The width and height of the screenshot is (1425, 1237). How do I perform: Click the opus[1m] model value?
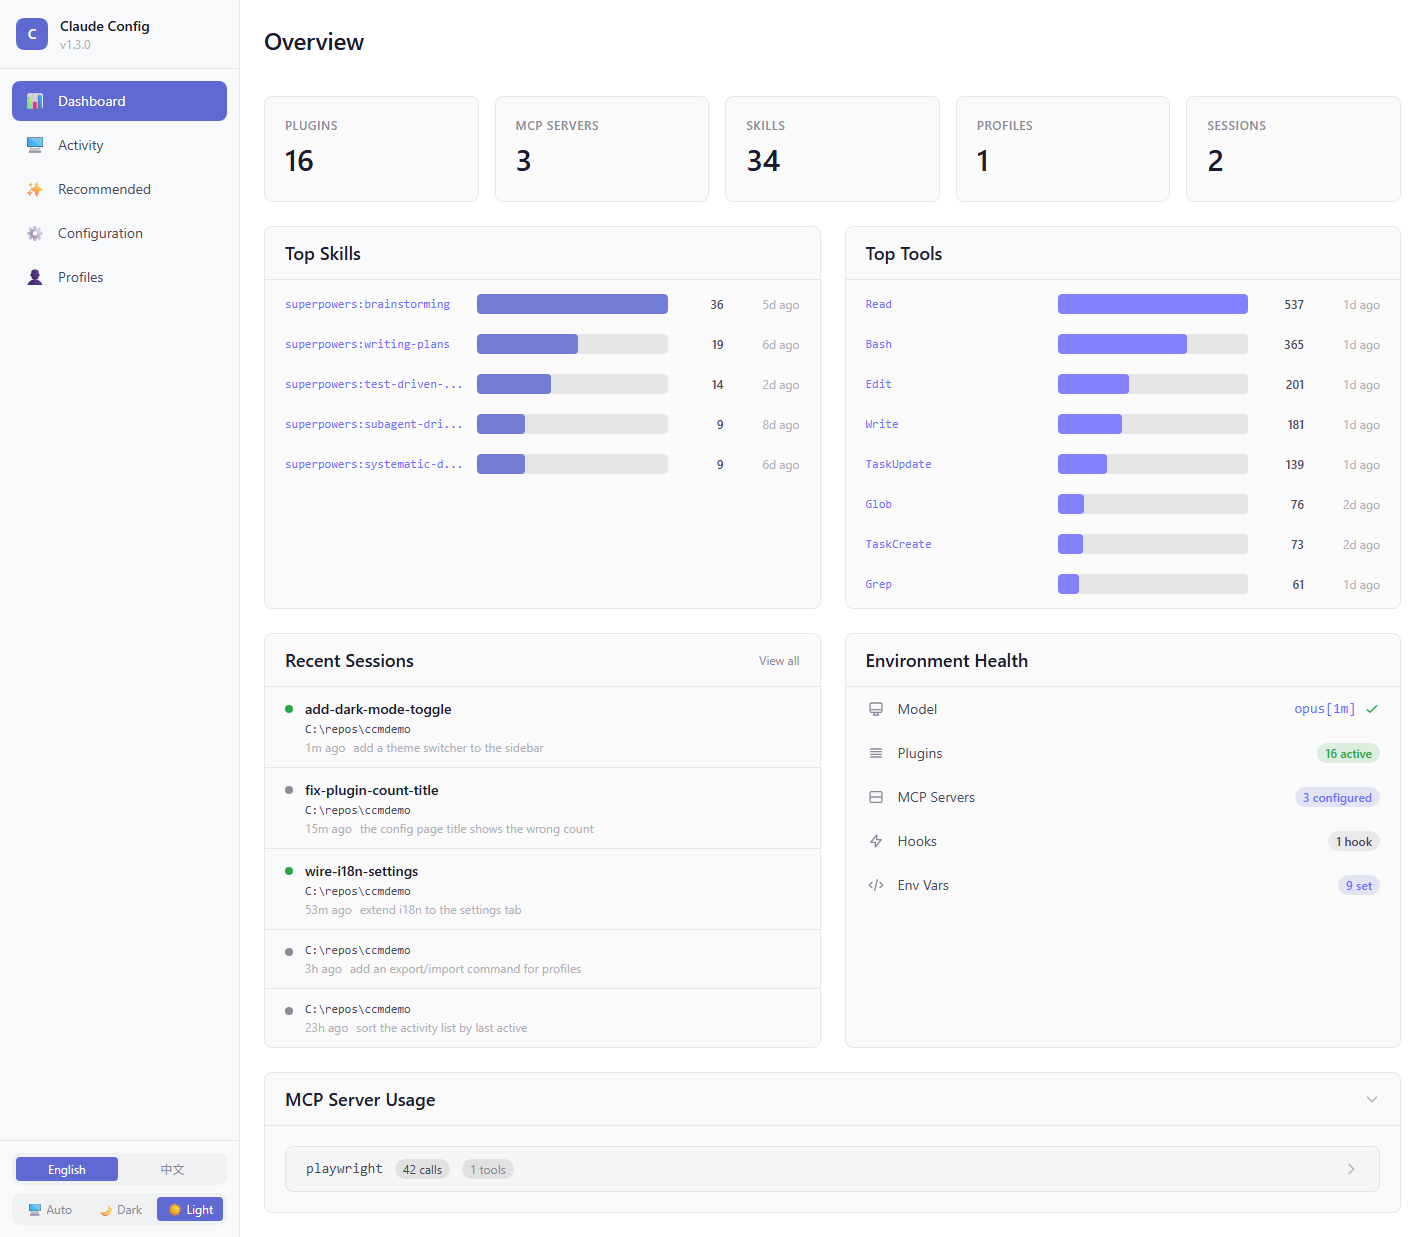(x=1324, y=709)
